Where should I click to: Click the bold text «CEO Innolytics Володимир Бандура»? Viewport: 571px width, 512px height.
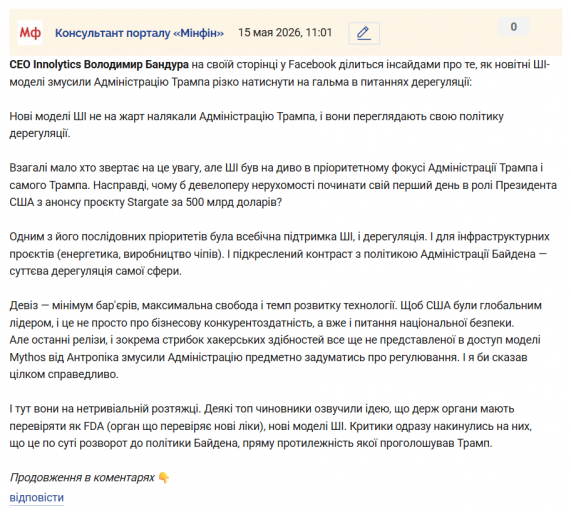pos(99,64)
